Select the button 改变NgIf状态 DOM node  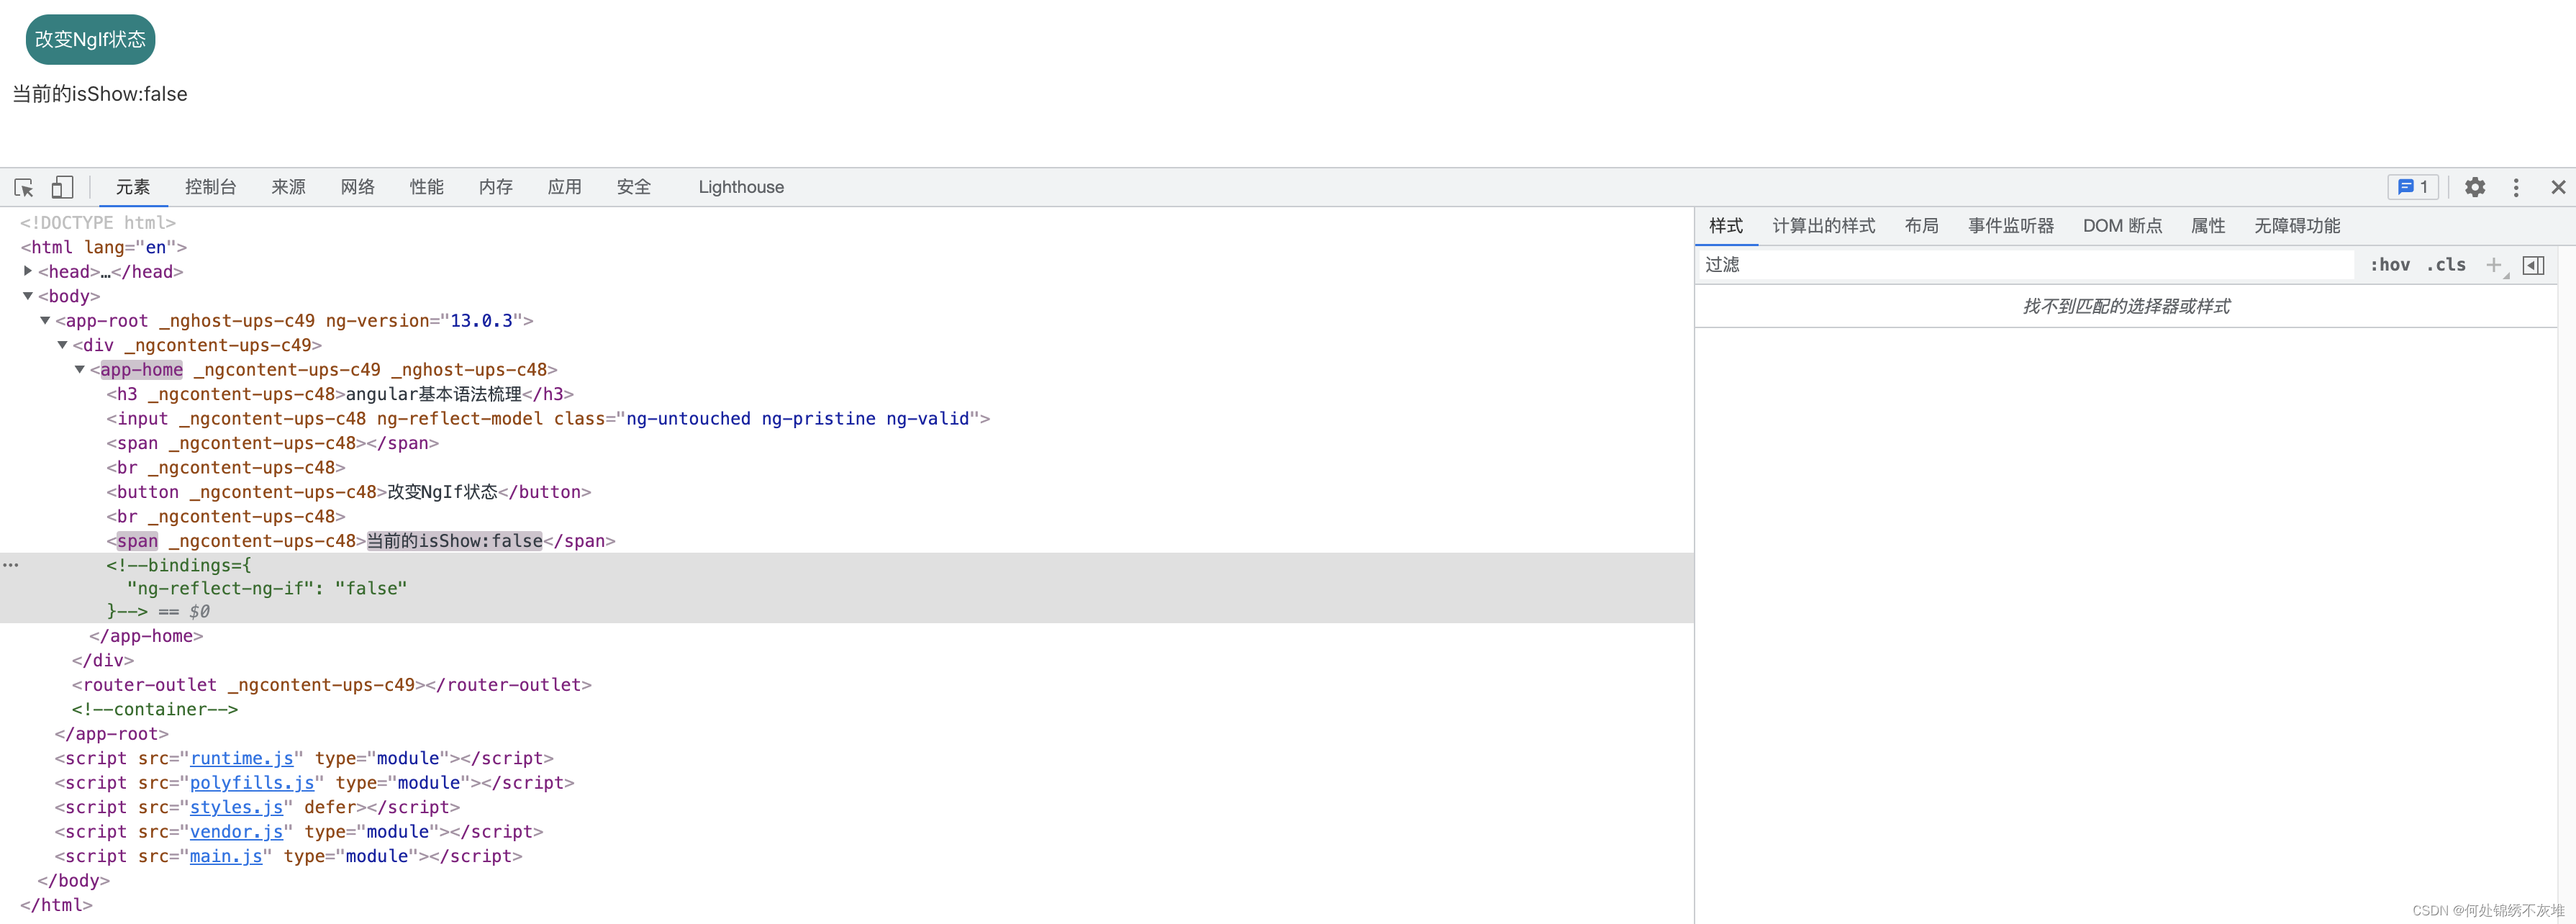(349, 492)
